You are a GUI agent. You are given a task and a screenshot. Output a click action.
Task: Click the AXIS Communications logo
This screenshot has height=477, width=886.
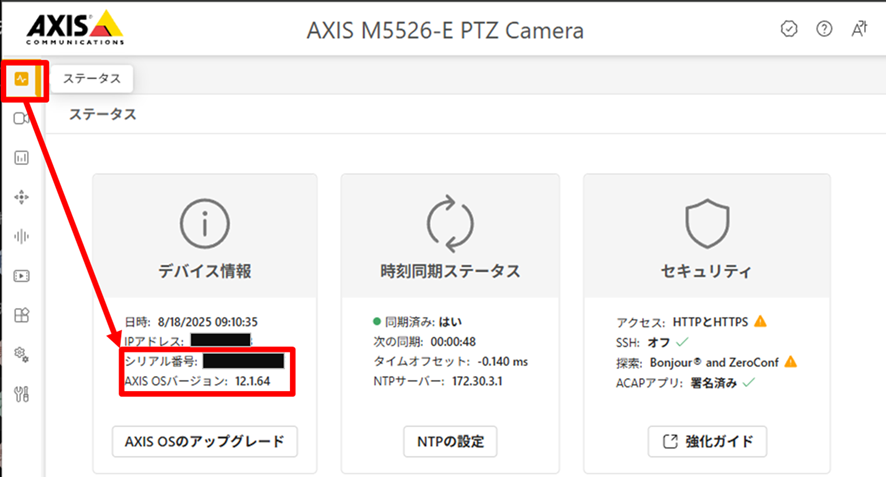tap(74, 29)
